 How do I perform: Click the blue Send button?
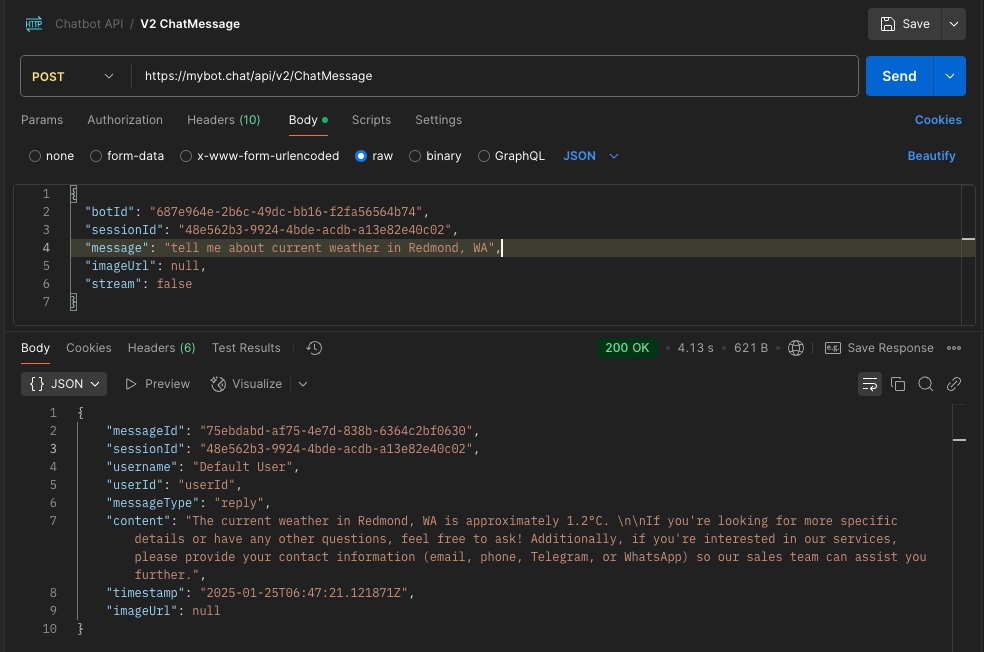point(899,76)
